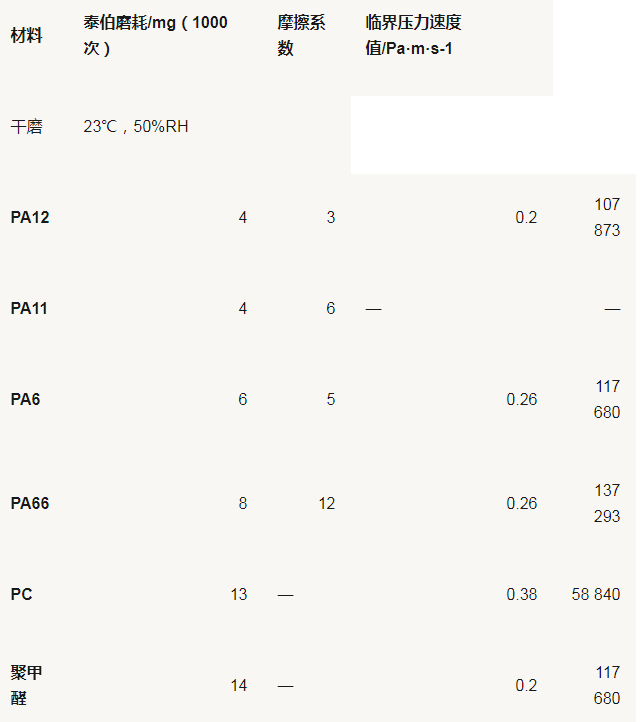Select the 泰伯磨耗/mg header cell
643x722 pixels.
(155, 36)
